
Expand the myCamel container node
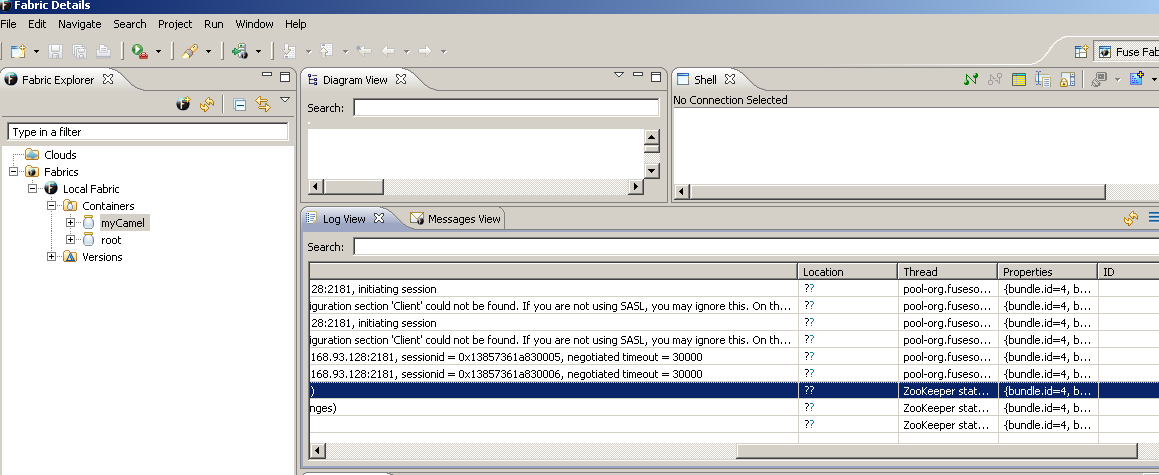[x=71, y=222]
